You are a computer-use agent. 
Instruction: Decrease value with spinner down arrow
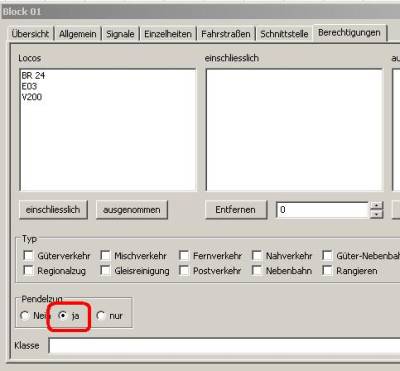coord(376,214)
